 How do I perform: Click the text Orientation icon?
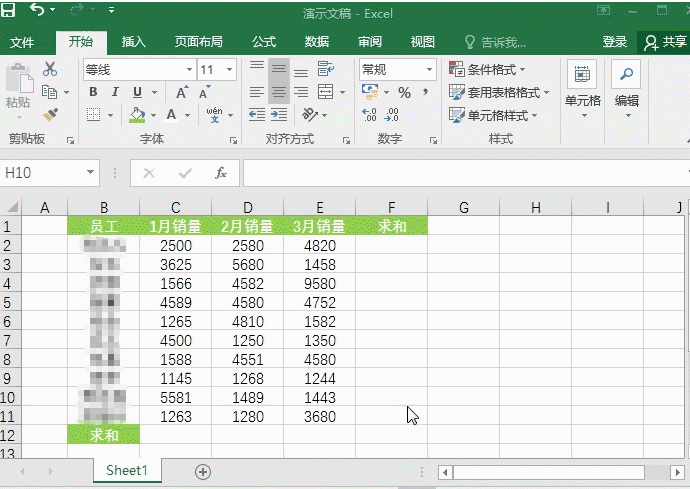point(310,115)
